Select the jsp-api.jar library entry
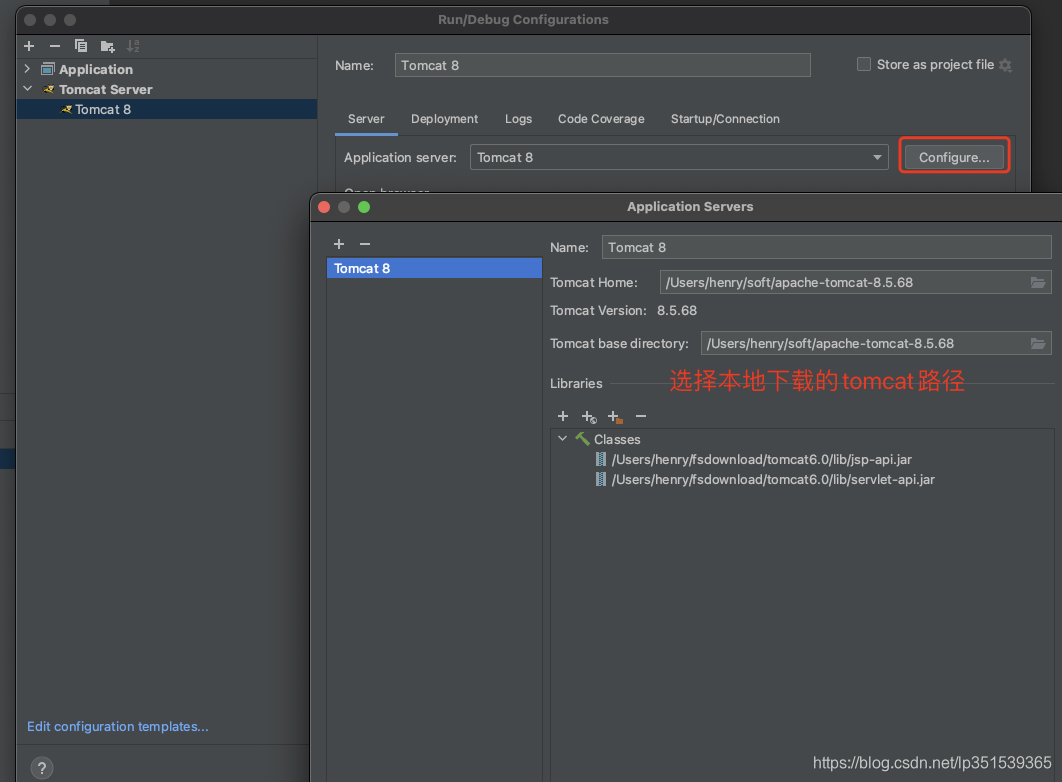The height and width of the screenshot is (782, 1062). click(x=761, y=459)
